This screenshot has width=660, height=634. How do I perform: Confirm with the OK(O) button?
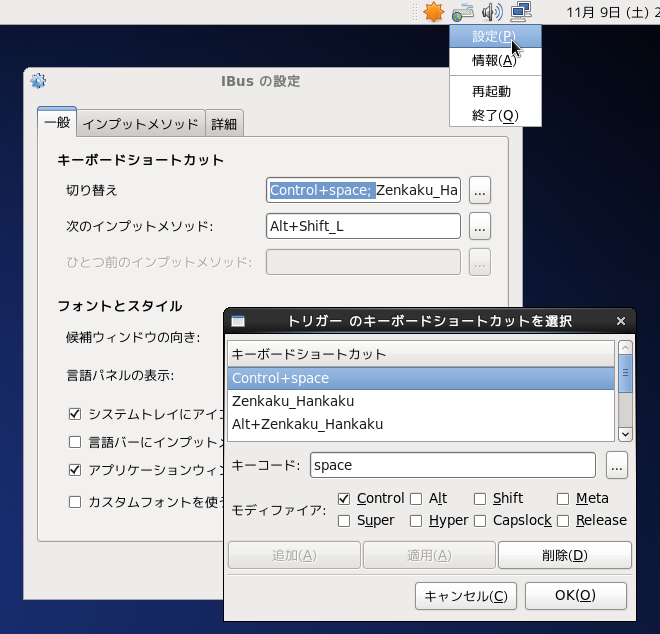click(x=575, y=596)
